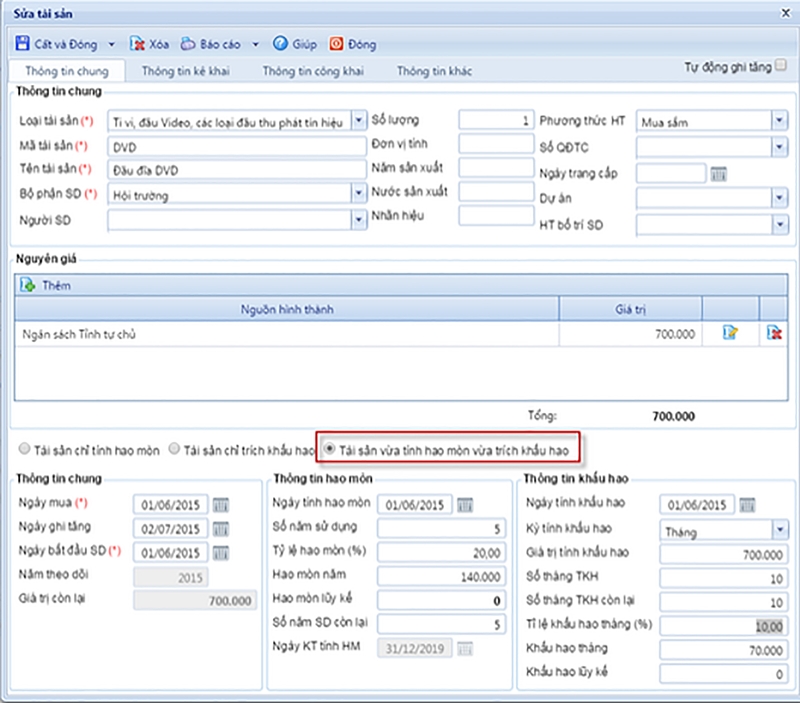The image size is (800, 703).
Task: Click the Nhãn hiệu input field
Action: click(x=496, y=215)
